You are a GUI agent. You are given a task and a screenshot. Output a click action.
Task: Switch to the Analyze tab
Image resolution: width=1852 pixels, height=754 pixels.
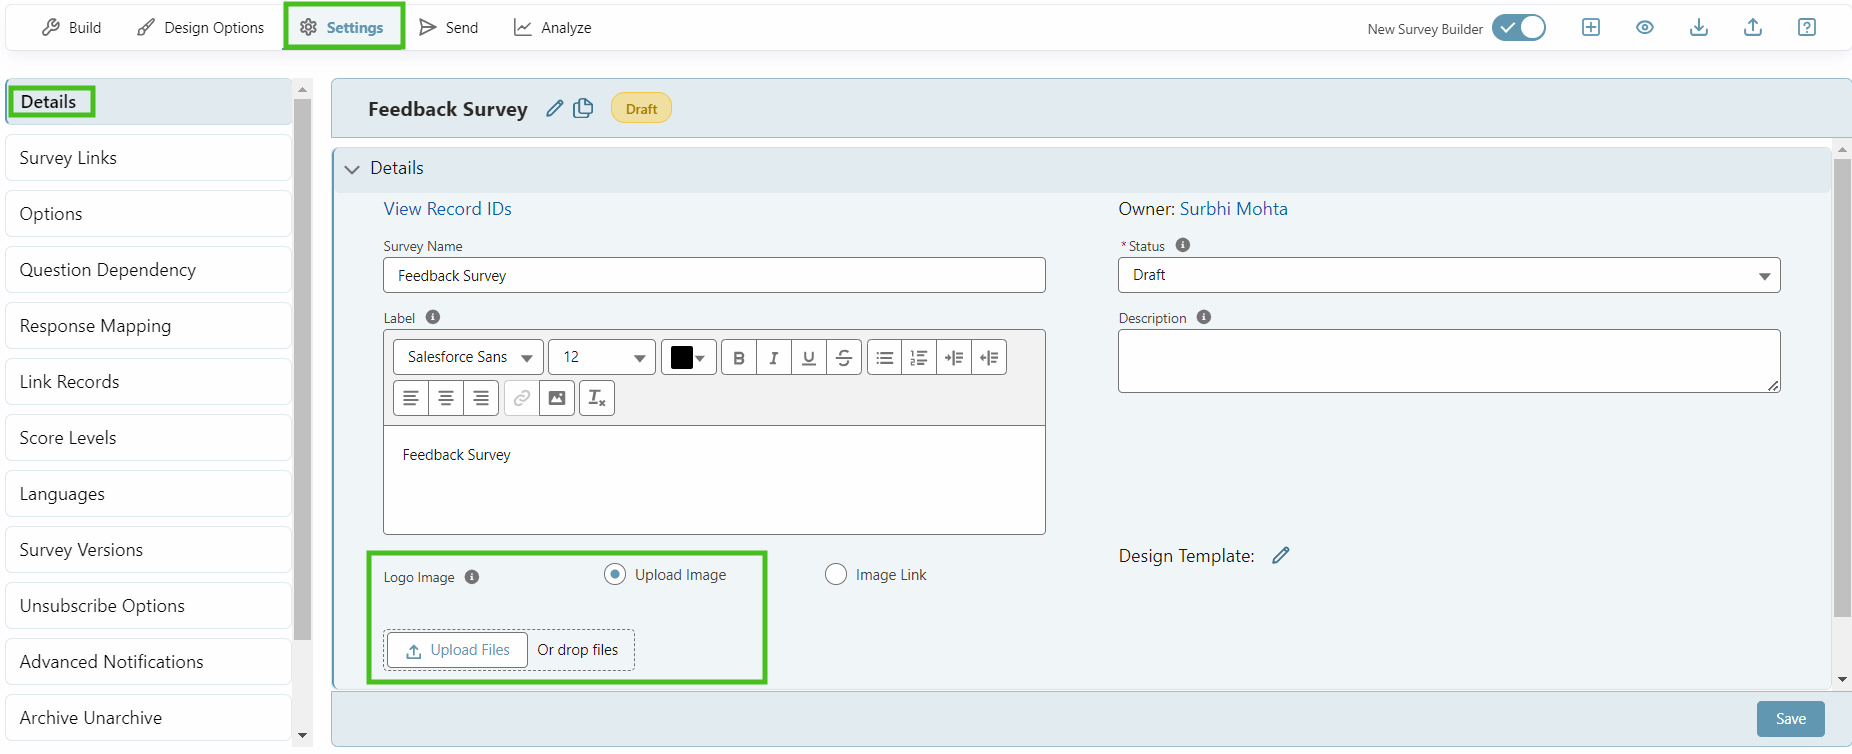click(x=552, y=28)
